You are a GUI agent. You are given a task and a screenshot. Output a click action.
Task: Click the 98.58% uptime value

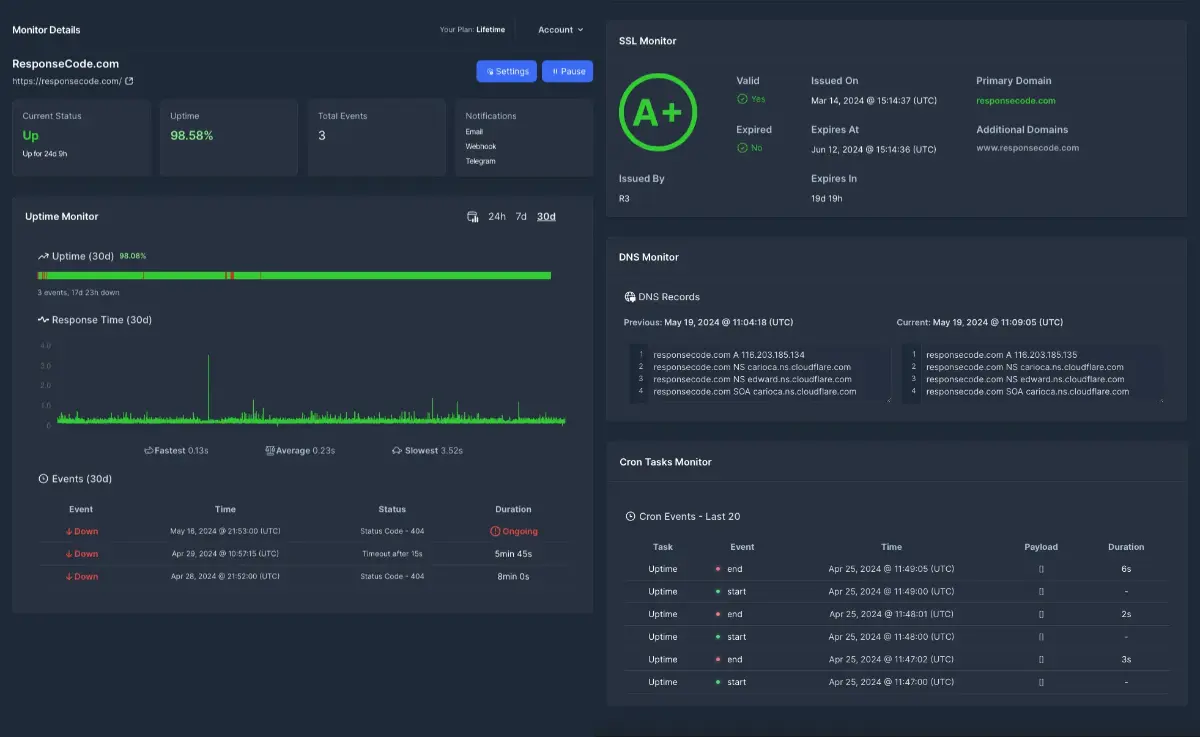192,135
